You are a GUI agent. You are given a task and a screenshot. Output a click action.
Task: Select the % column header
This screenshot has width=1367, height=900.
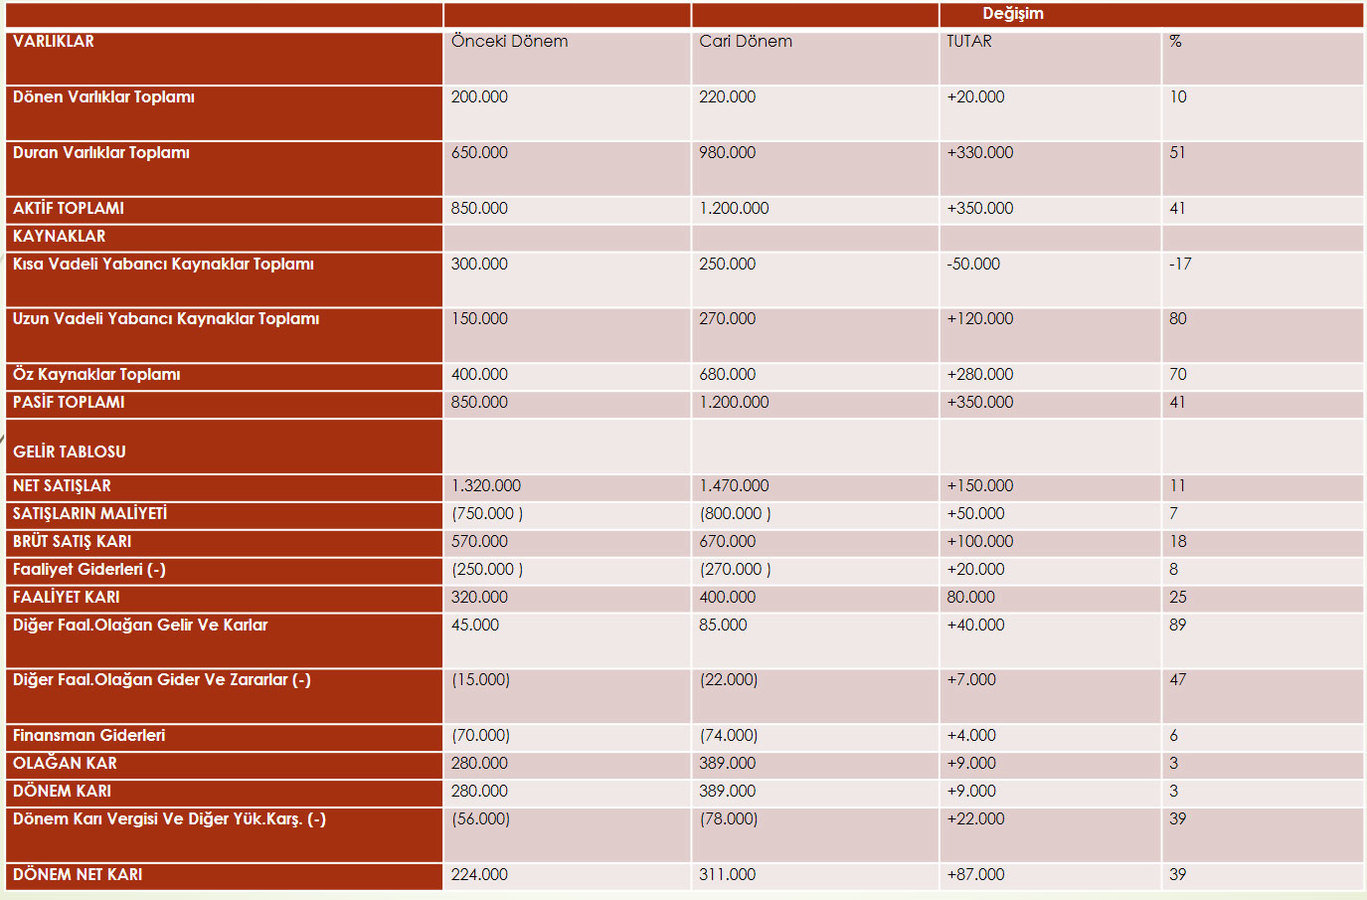coord(1175,41)
